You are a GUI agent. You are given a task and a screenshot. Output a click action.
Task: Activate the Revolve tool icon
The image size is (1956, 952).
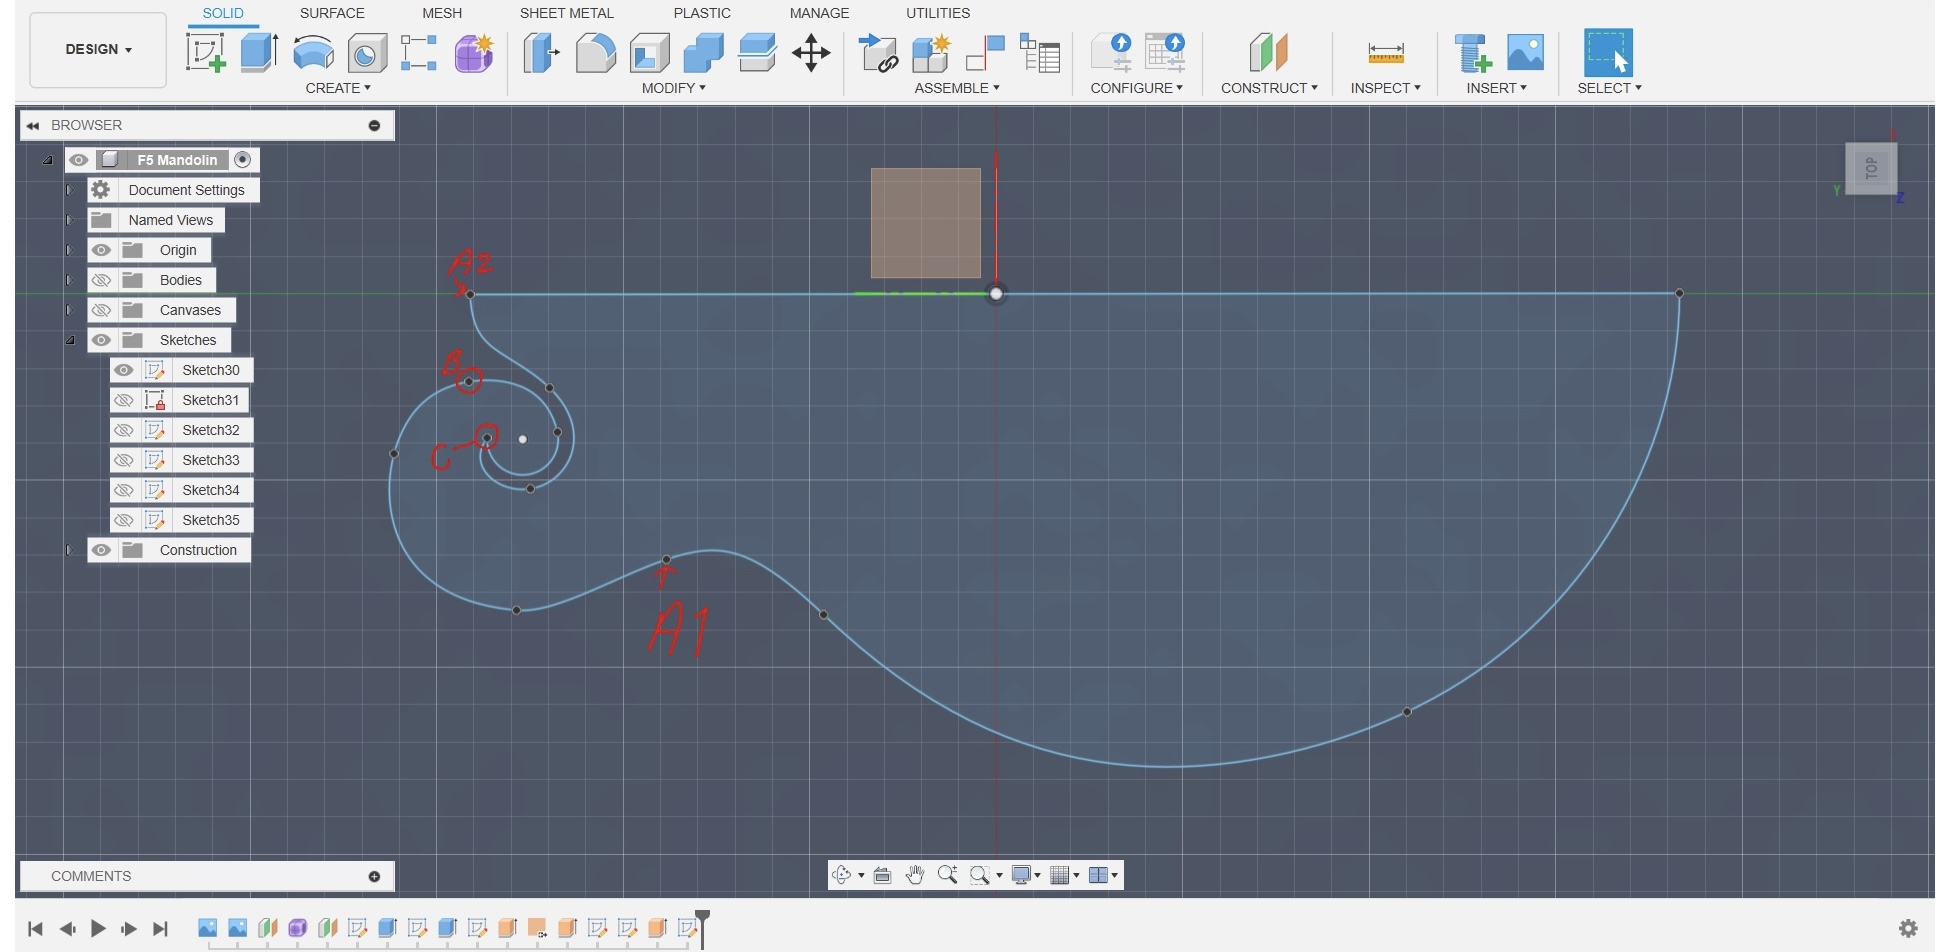[313, 52]
